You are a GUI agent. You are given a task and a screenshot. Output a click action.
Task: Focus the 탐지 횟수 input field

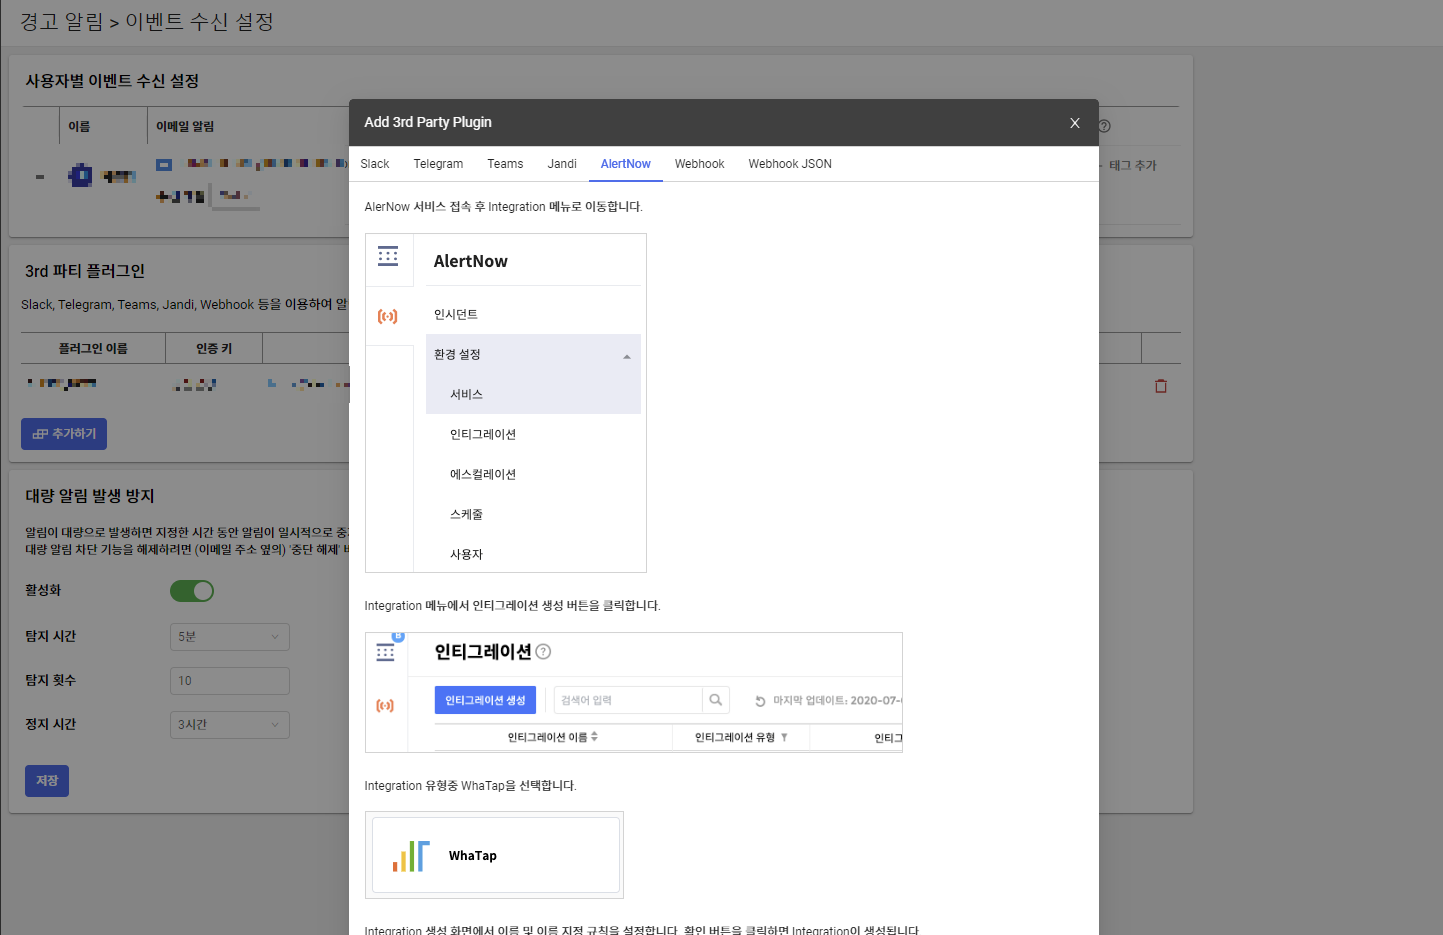[x=230, y=681]
